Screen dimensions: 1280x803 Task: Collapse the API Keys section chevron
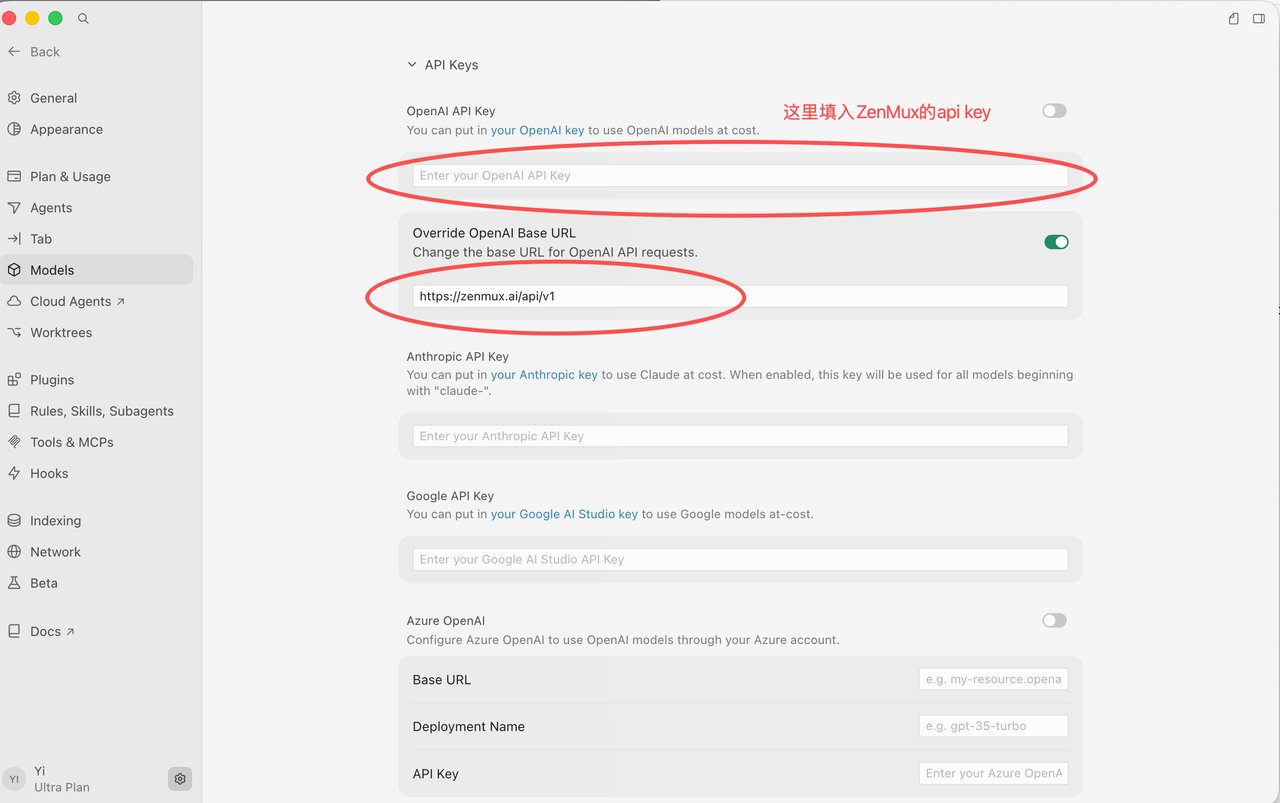click(412, 65)
